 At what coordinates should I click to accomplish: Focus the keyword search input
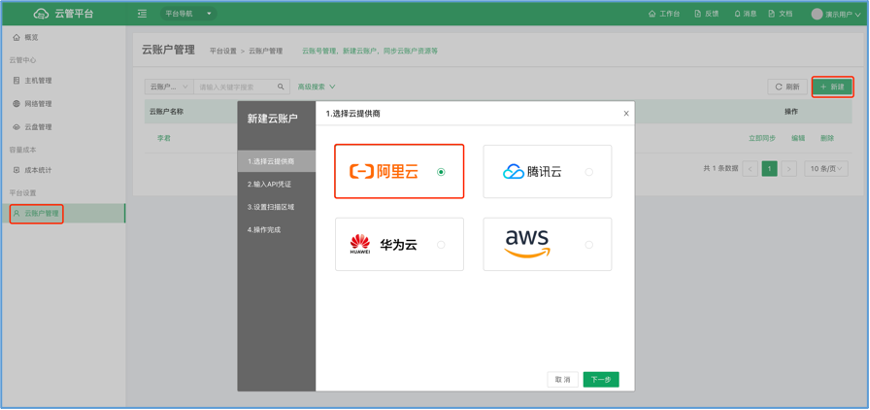click(236, 87)
